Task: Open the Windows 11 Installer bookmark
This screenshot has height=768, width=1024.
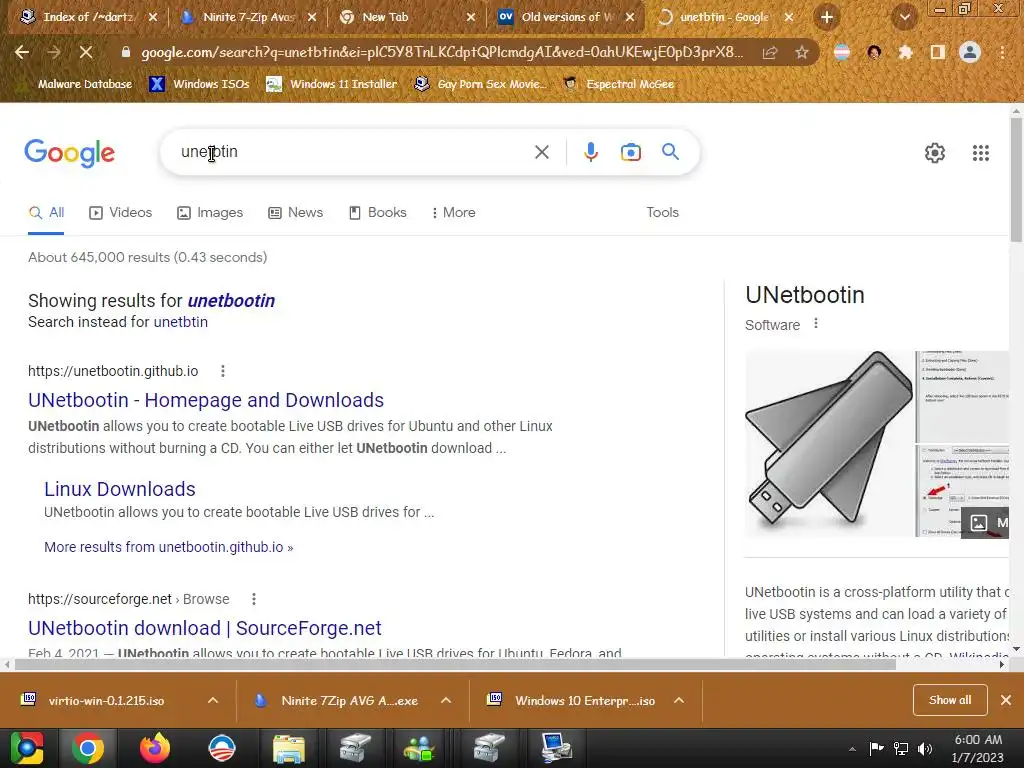Action: pos(332,84)
